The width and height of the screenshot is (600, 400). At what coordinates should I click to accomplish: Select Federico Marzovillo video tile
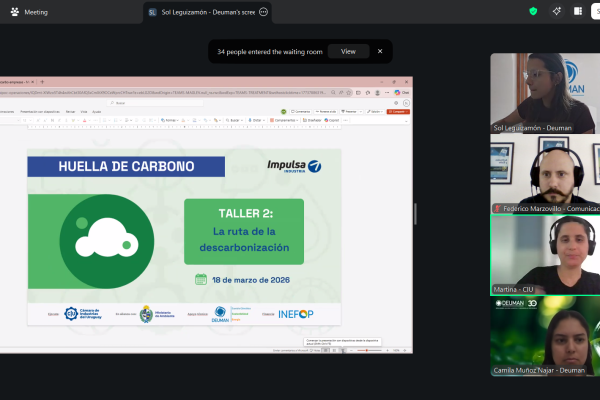[545, 174]
